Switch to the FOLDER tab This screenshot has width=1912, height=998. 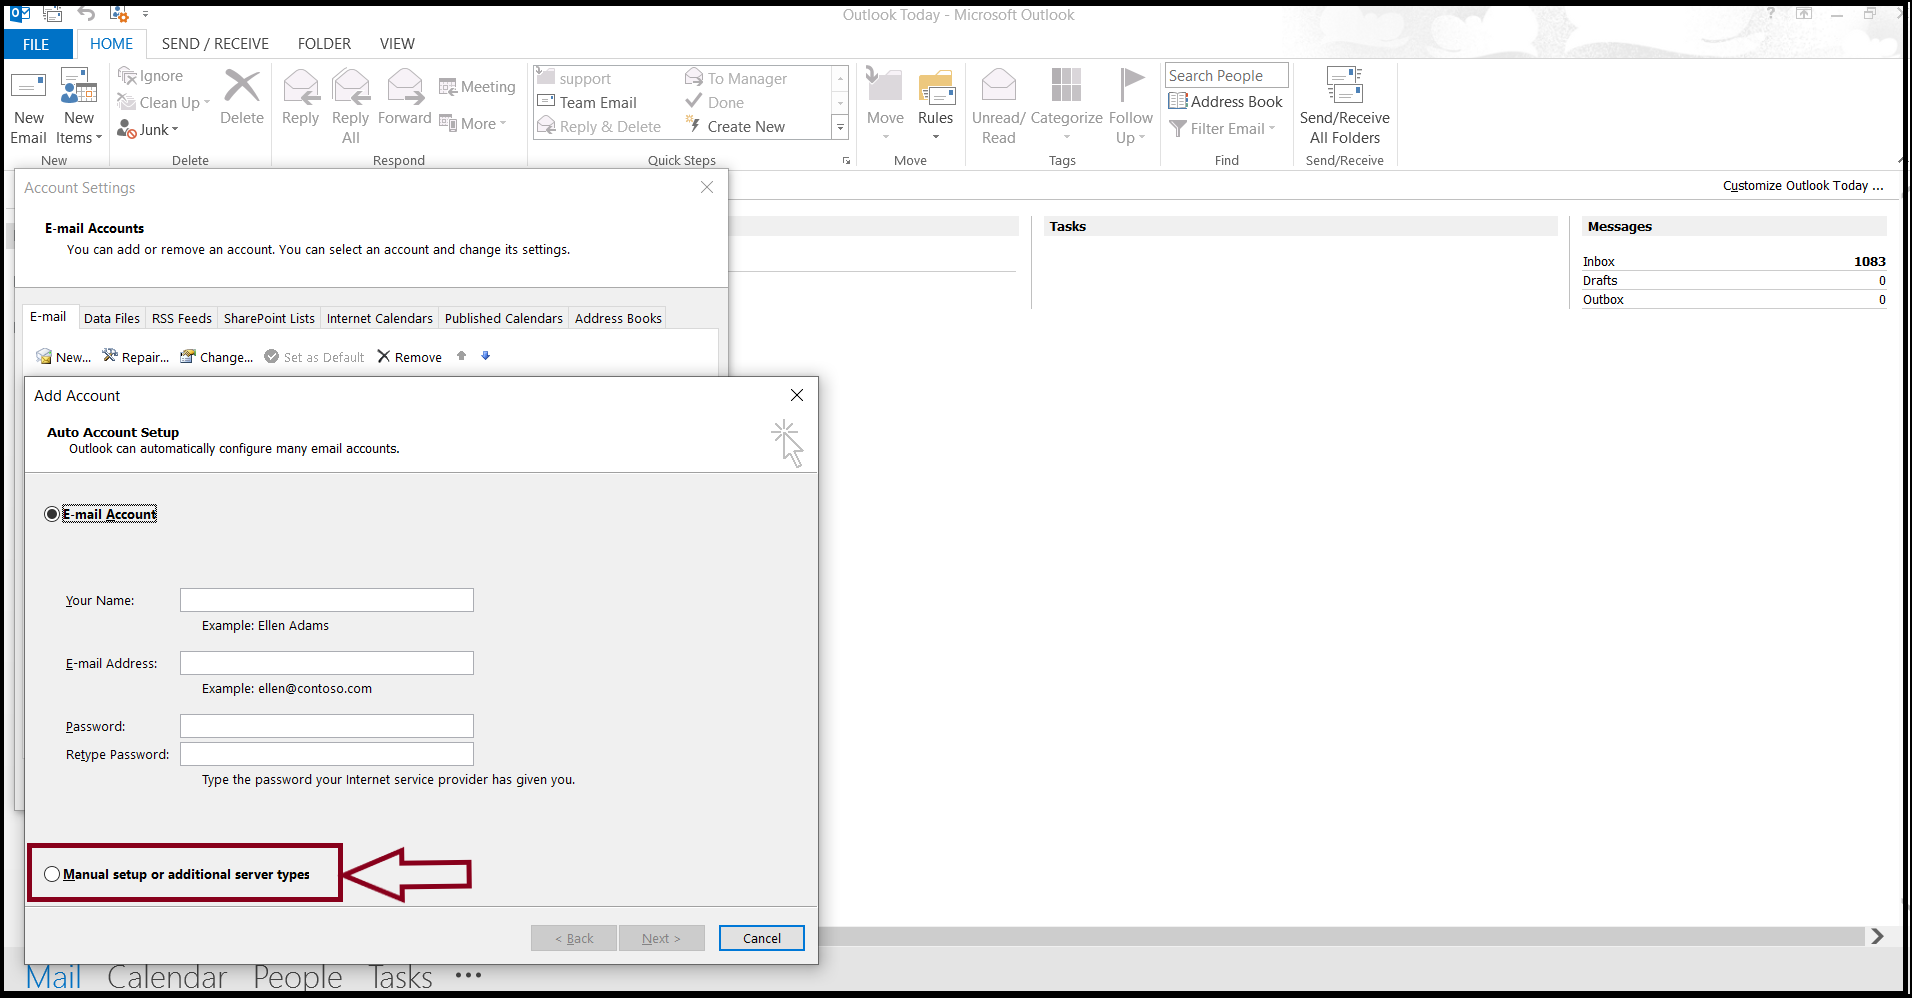(324, 44)
